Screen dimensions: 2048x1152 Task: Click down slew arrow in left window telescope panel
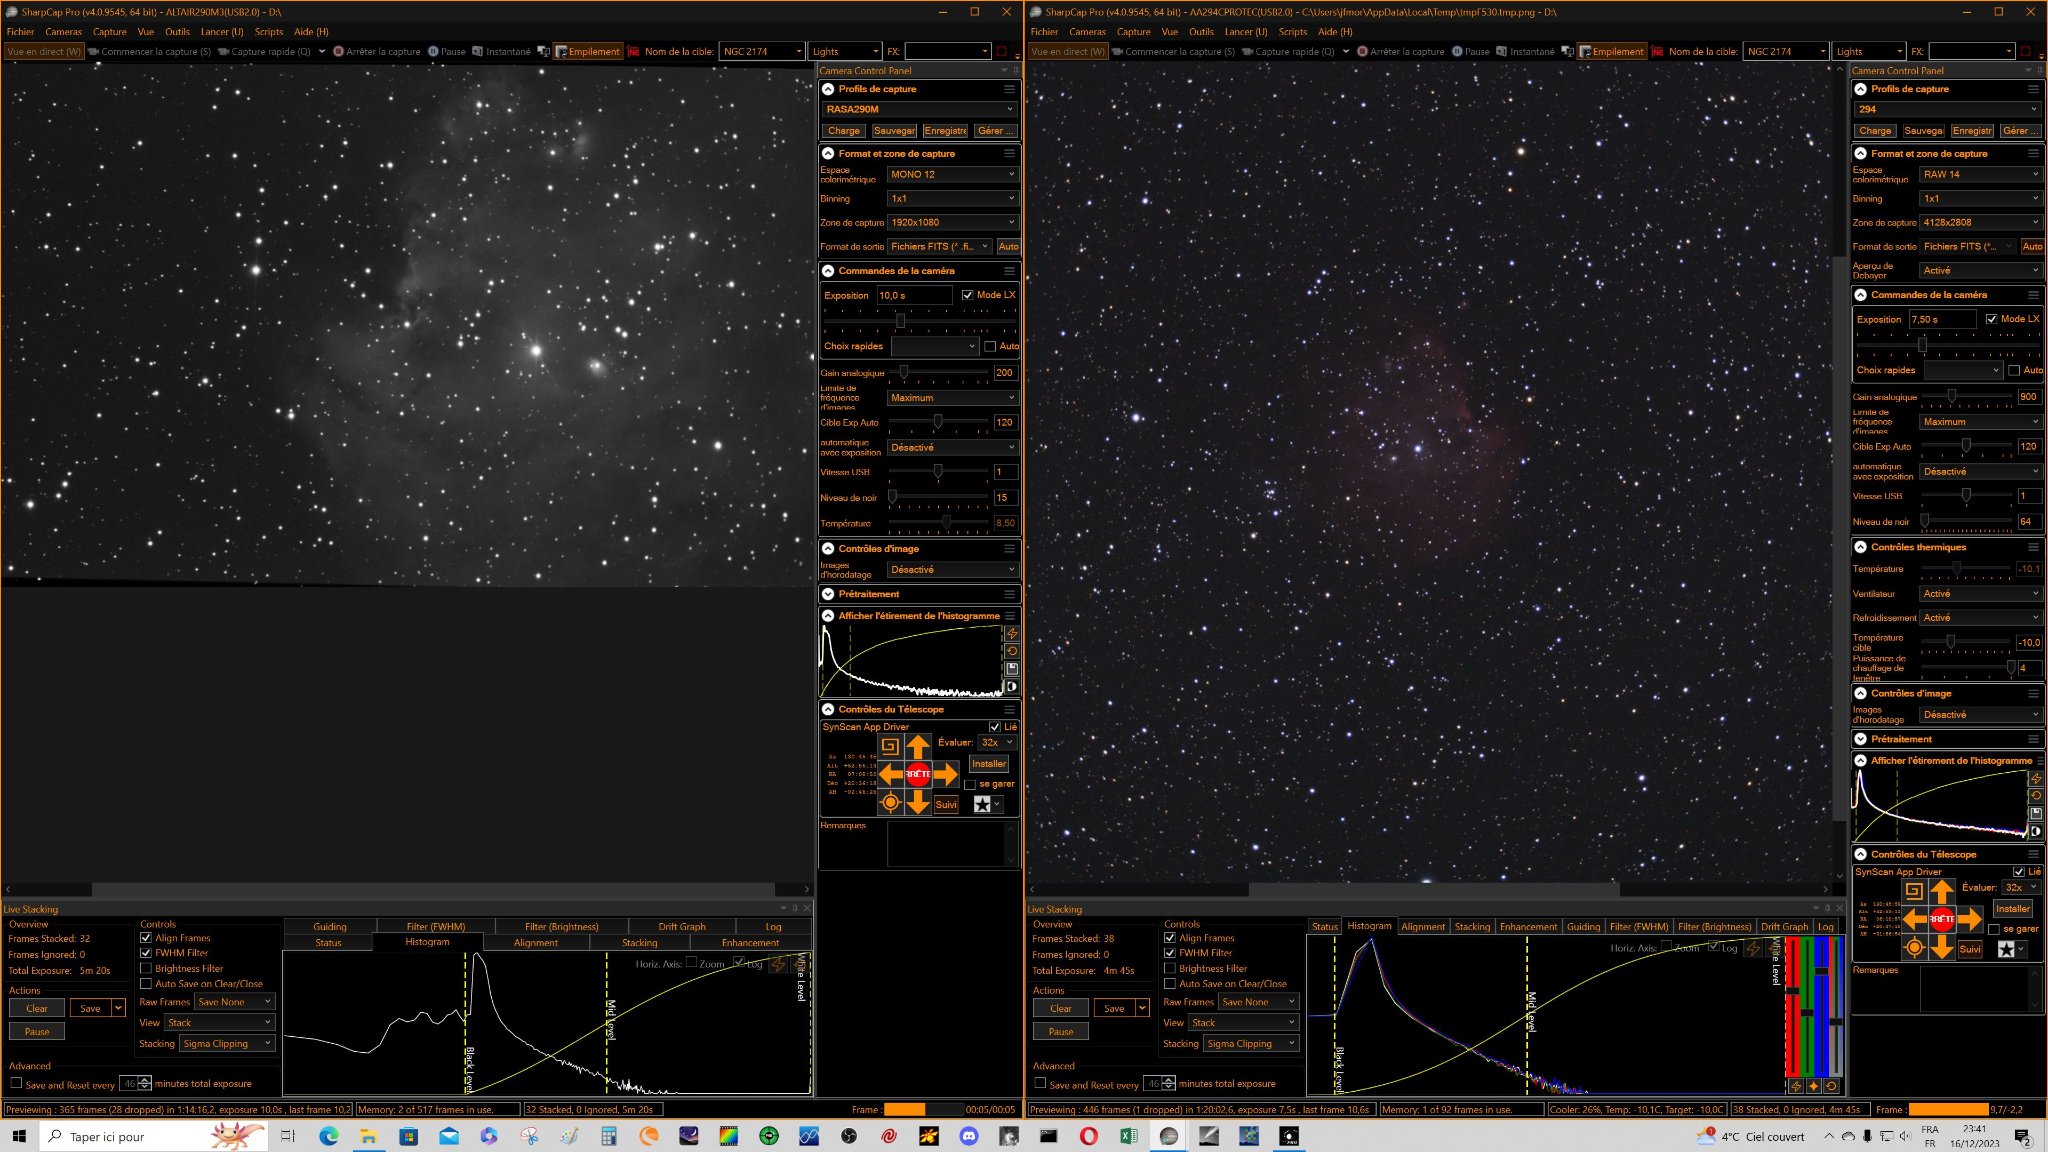coord(918,802)
